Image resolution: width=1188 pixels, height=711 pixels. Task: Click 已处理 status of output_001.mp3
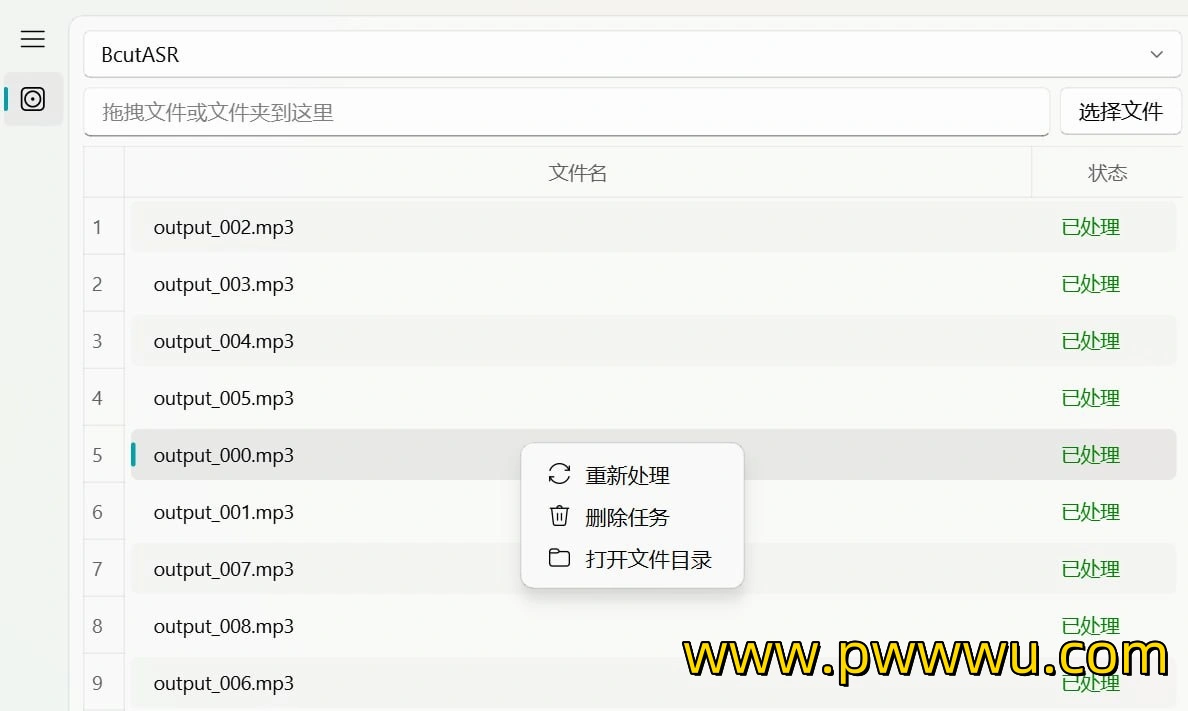click(x=1090, y=512)
